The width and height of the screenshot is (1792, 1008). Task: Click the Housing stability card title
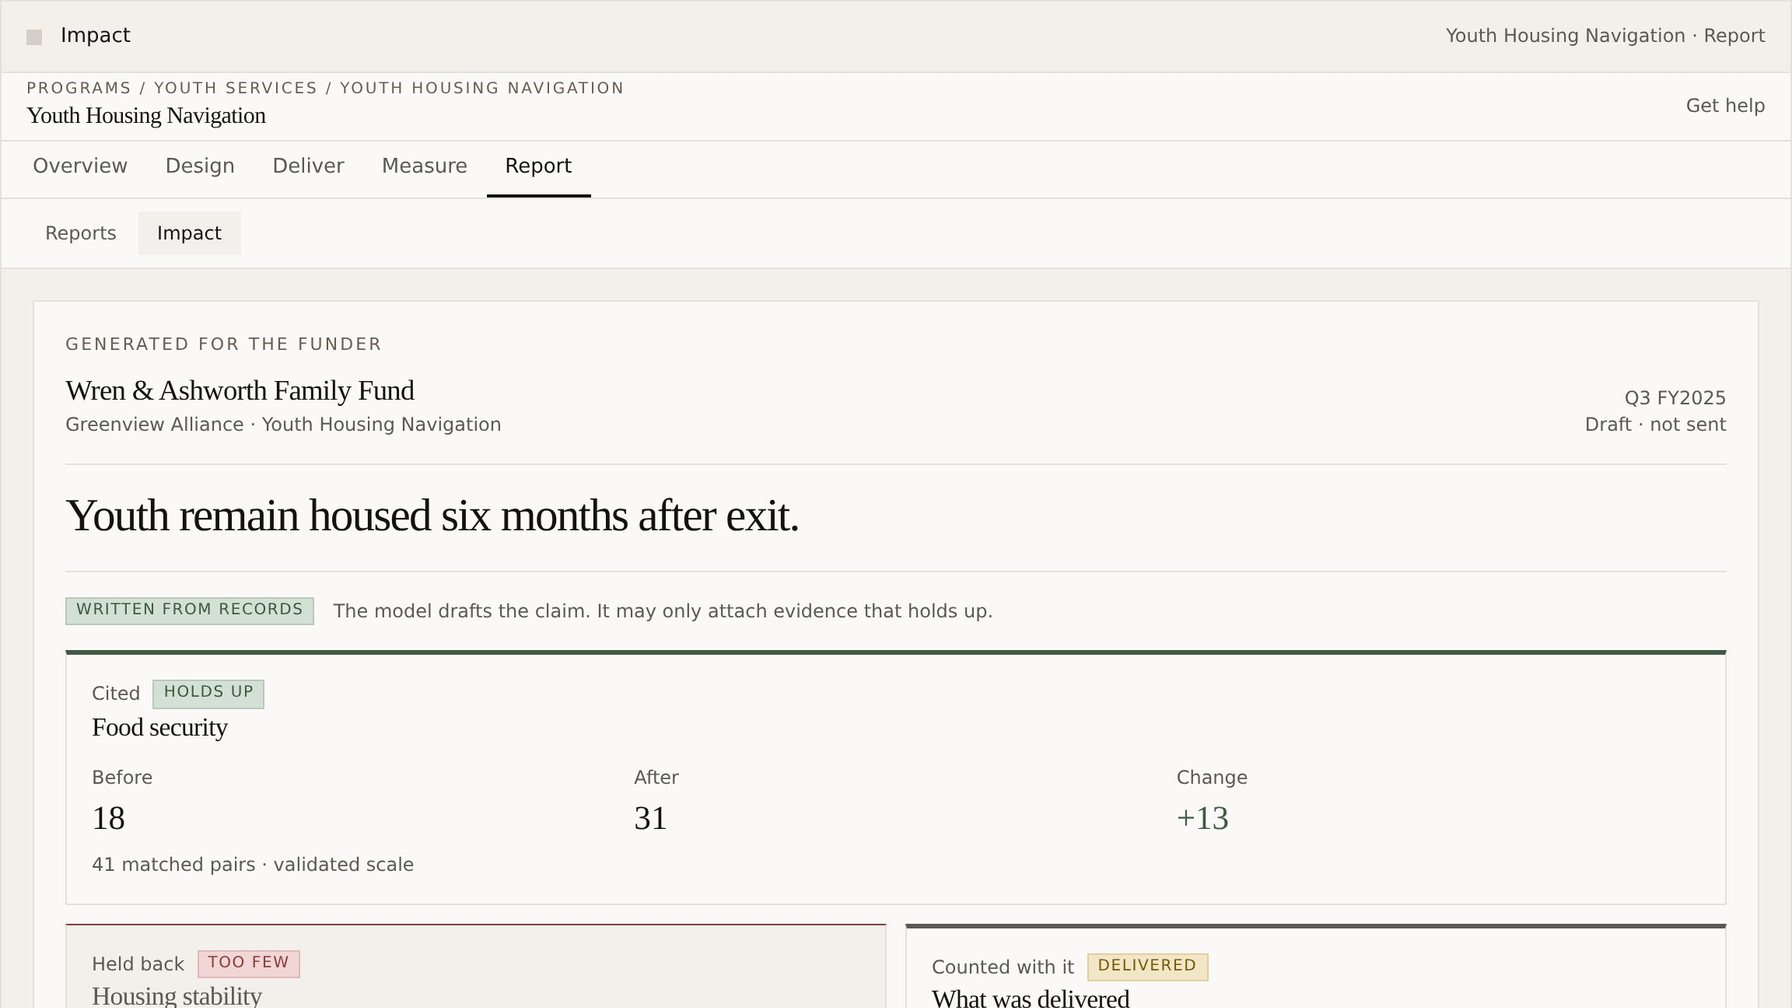click(x=177, y=996)
